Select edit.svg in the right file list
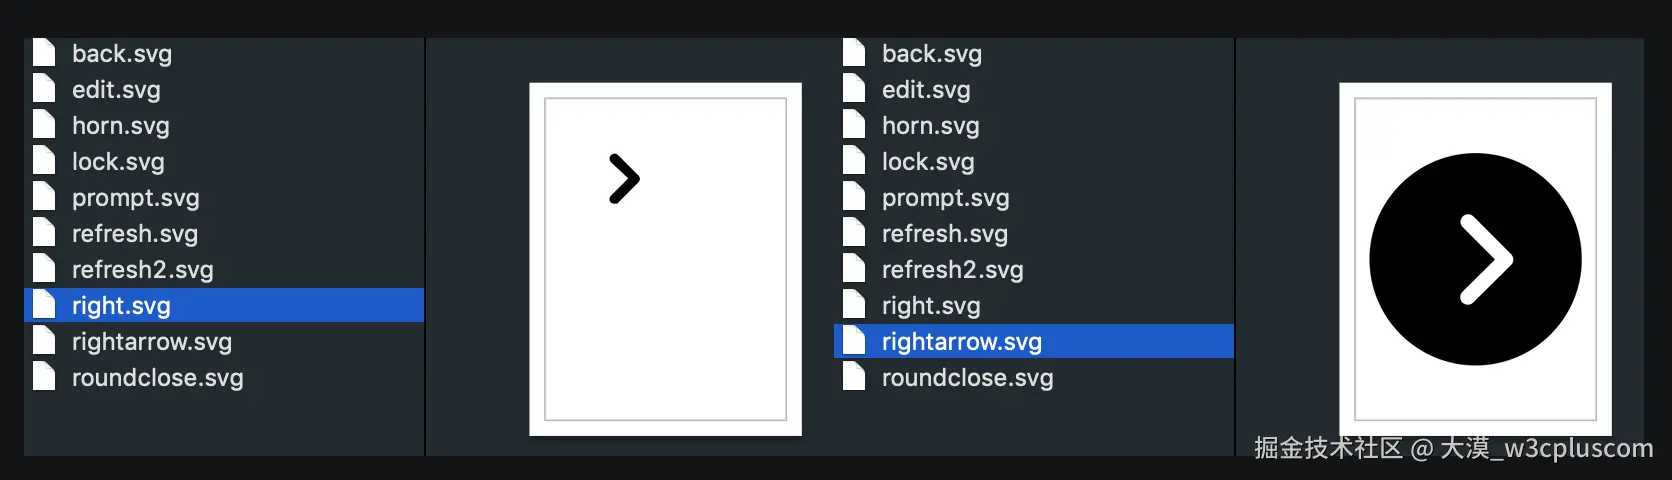Viewport: 1672px width, 480px height. pyautogui.click(x=926, y=90)
